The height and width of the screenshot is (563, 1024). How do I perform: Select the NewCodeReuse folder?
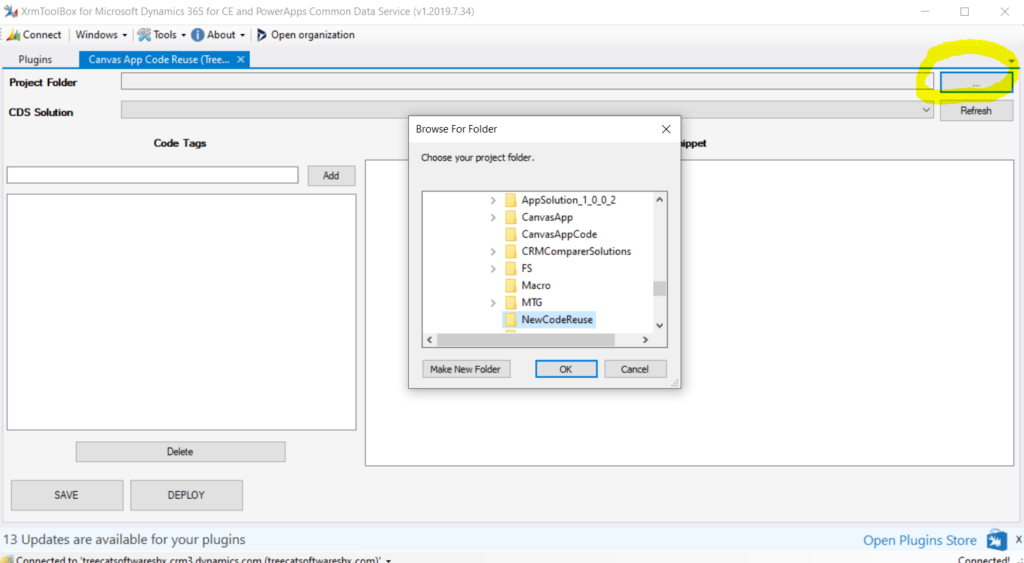tap(557, 319)
